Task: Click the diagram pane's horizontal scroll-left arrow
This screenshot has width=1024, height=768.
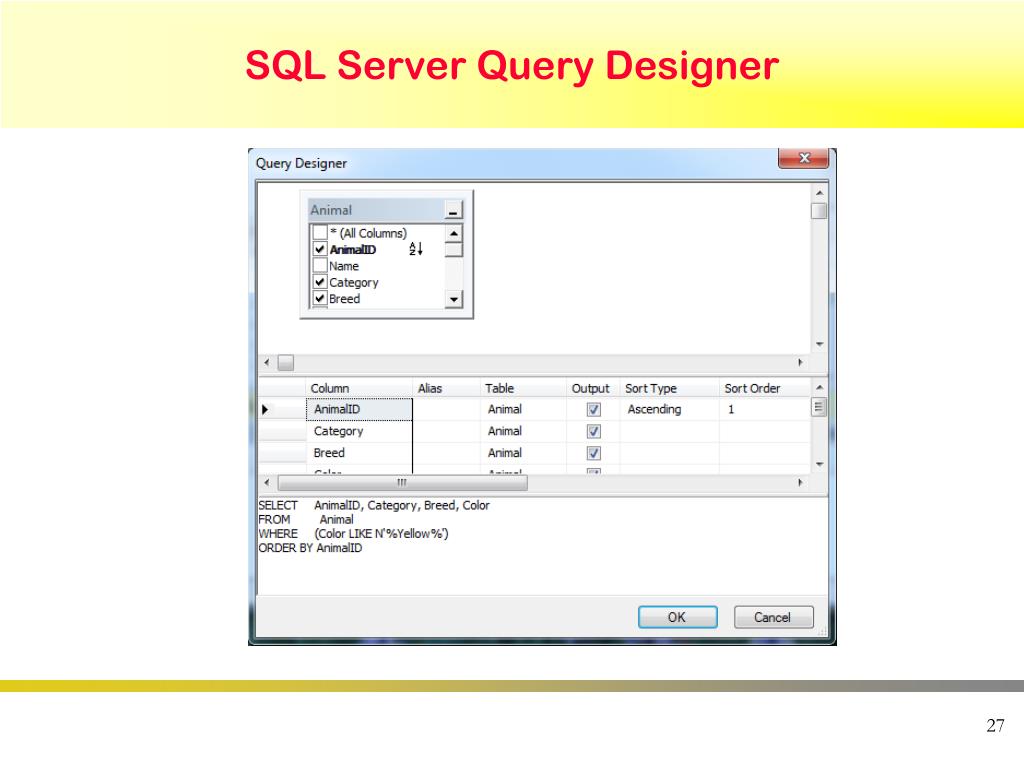Action: coord(266,362)
